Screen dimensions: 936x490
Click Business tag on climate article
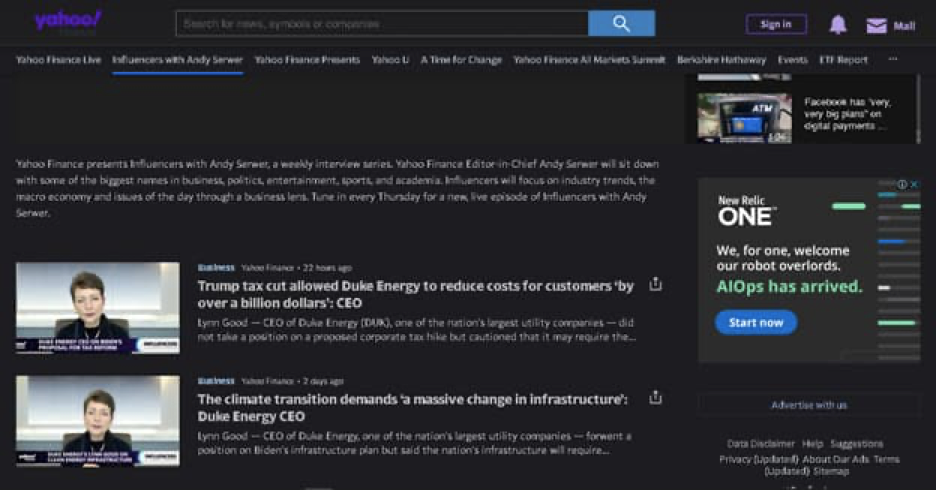point(216,381)
